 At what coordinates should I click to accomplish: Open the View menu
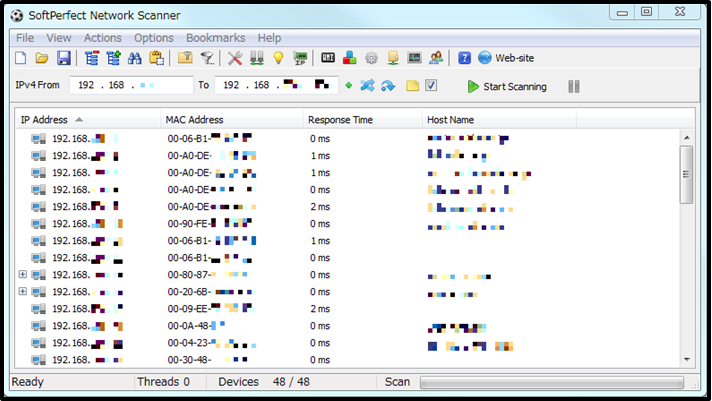(59, 38)
